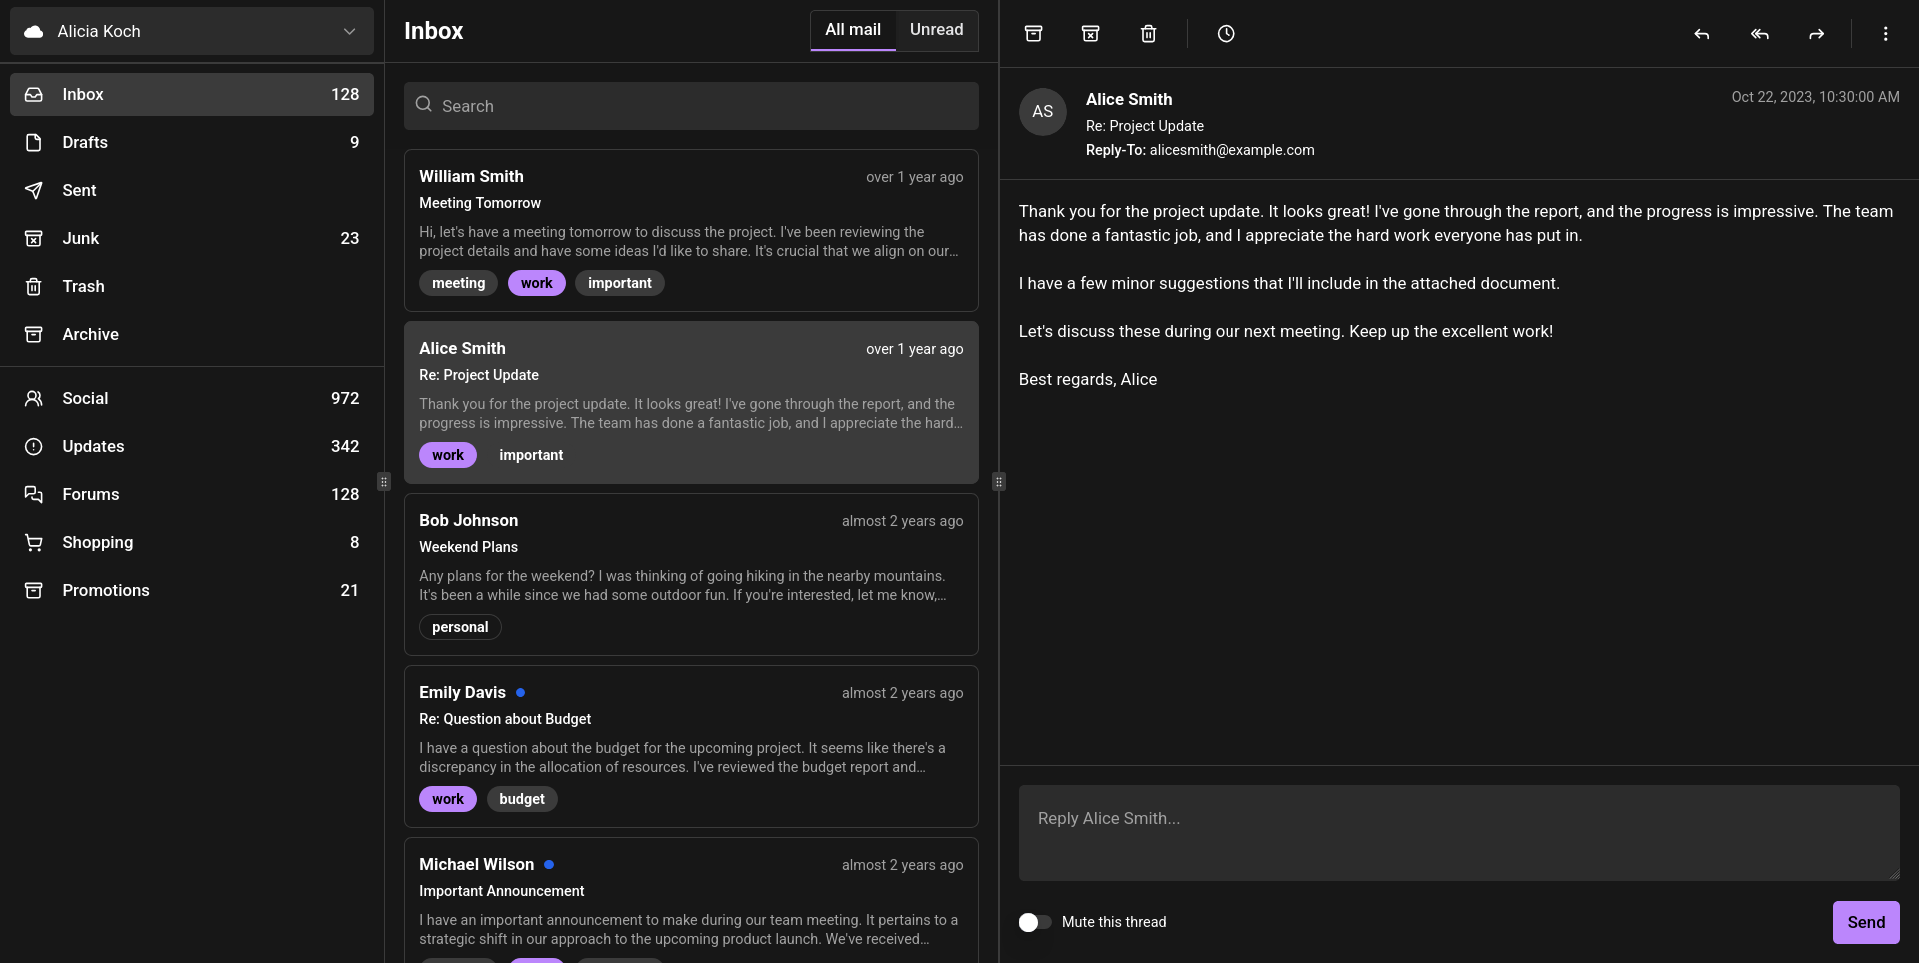The image size is (1920, 963).
Task: Switch to the All mail tab
Action: pyautogui.click(x=853, y=30)
